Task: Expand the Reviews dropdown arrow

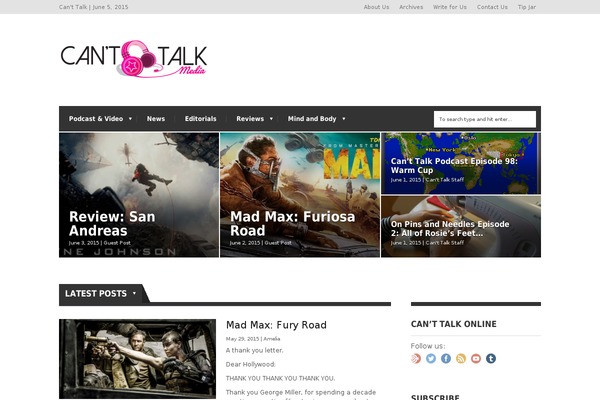Action: 271,119
